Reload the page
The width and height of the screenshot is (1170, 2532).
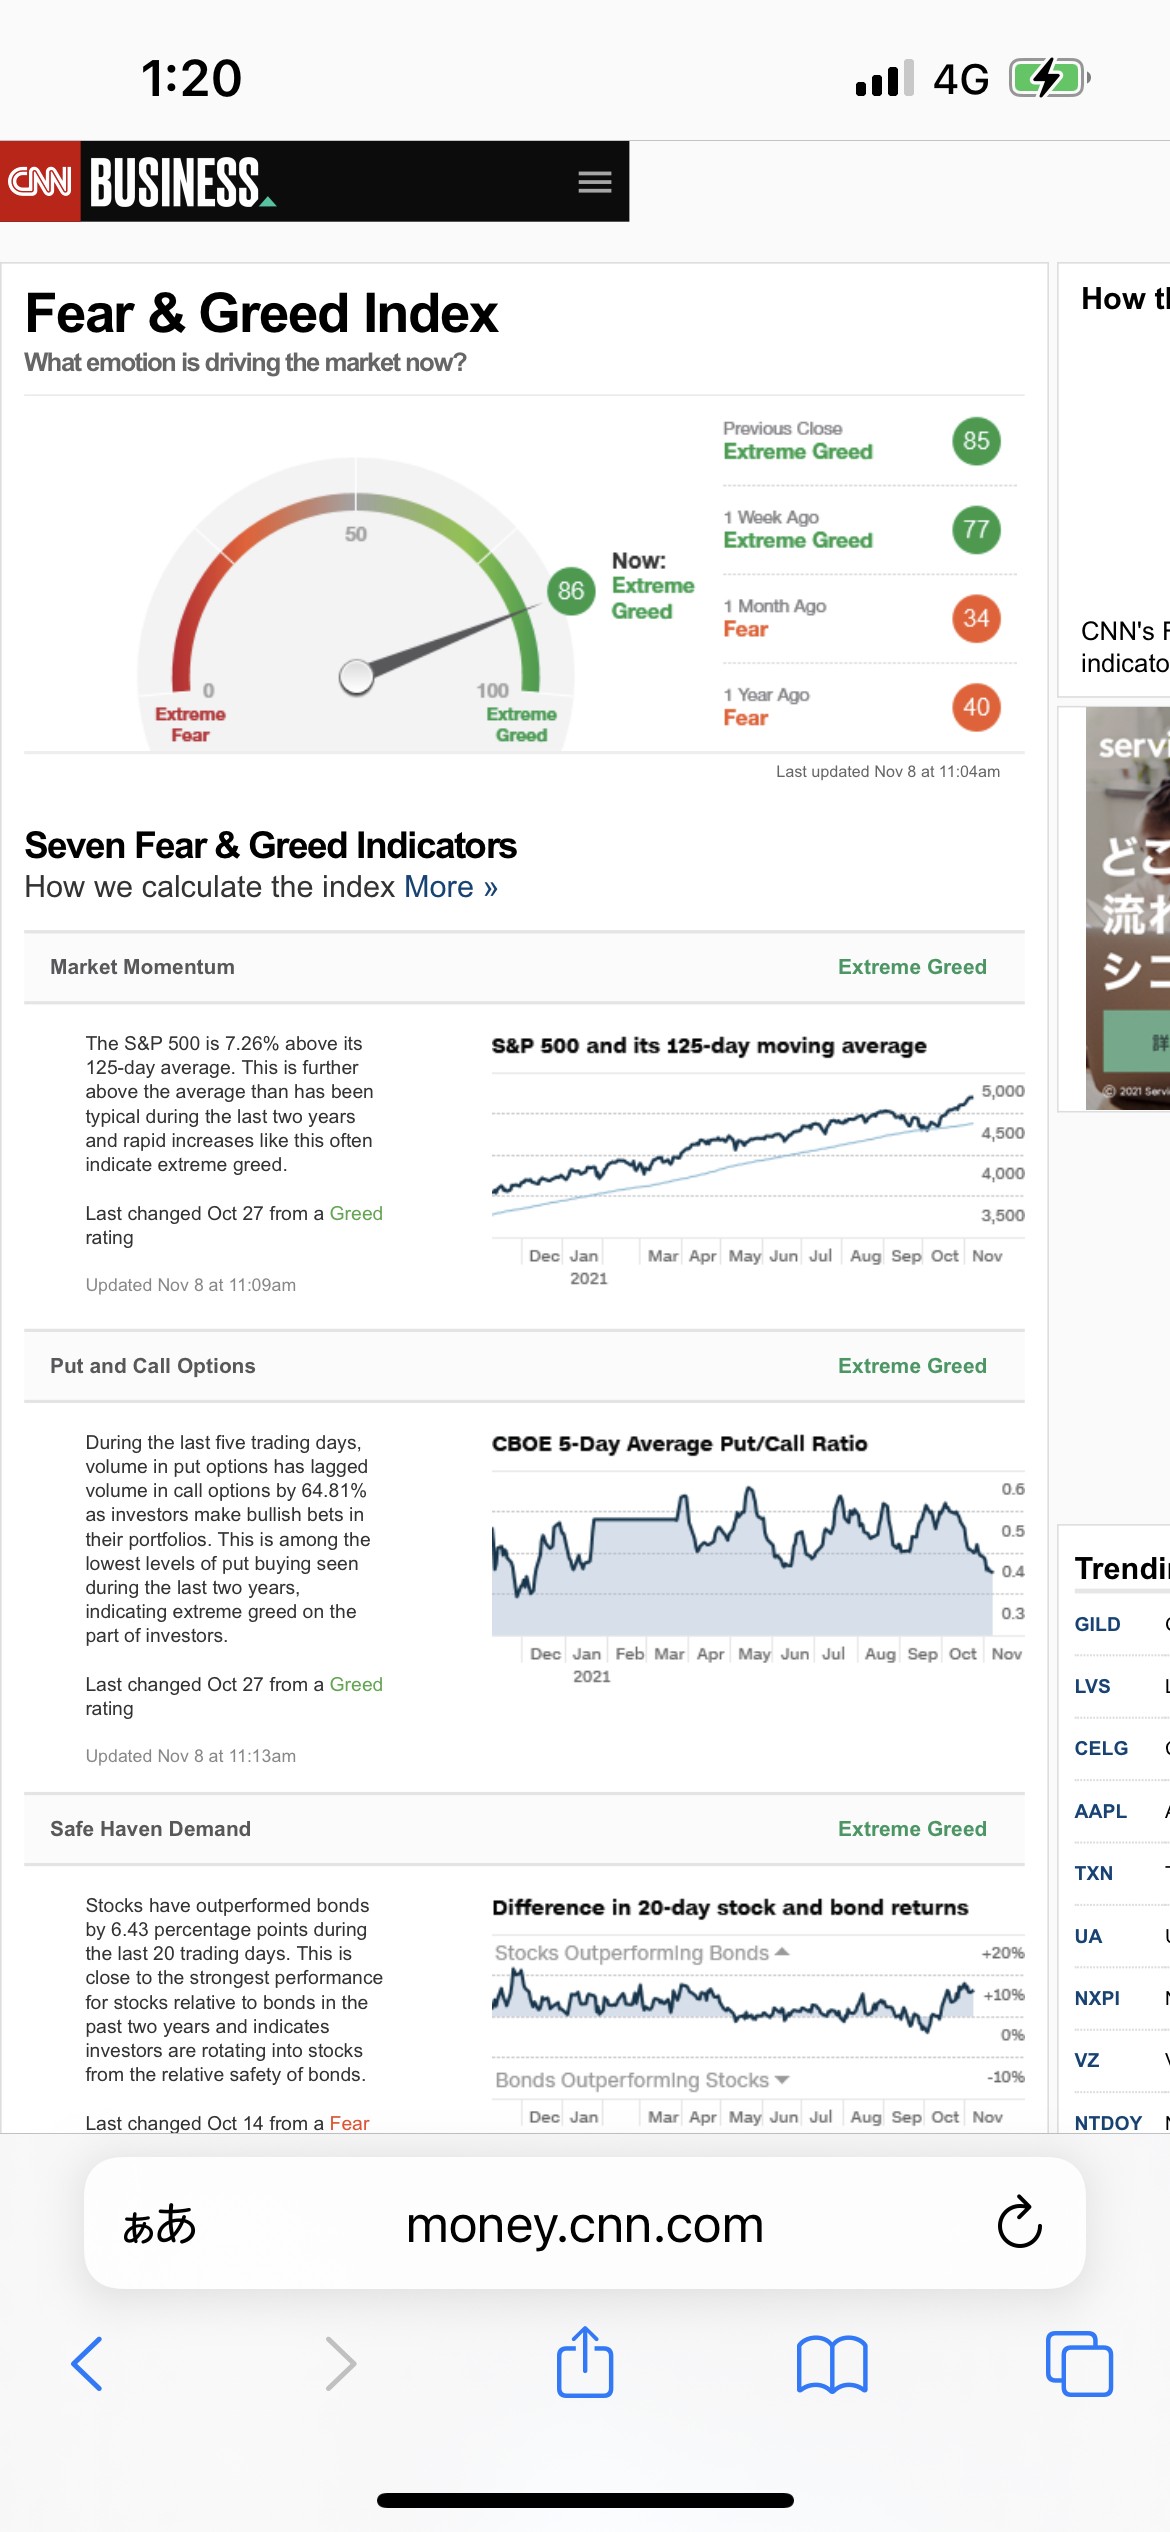pyautogui.click(x=1019, y=2224)
